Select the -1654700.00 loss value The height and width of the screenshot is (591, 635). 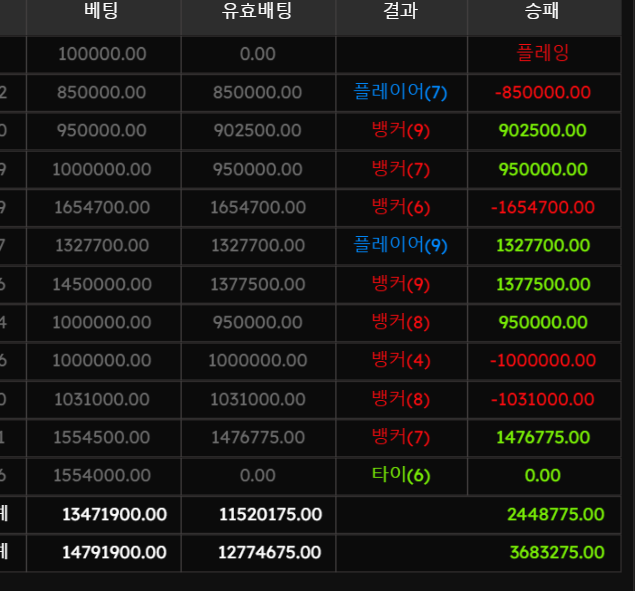coord(542,208)
